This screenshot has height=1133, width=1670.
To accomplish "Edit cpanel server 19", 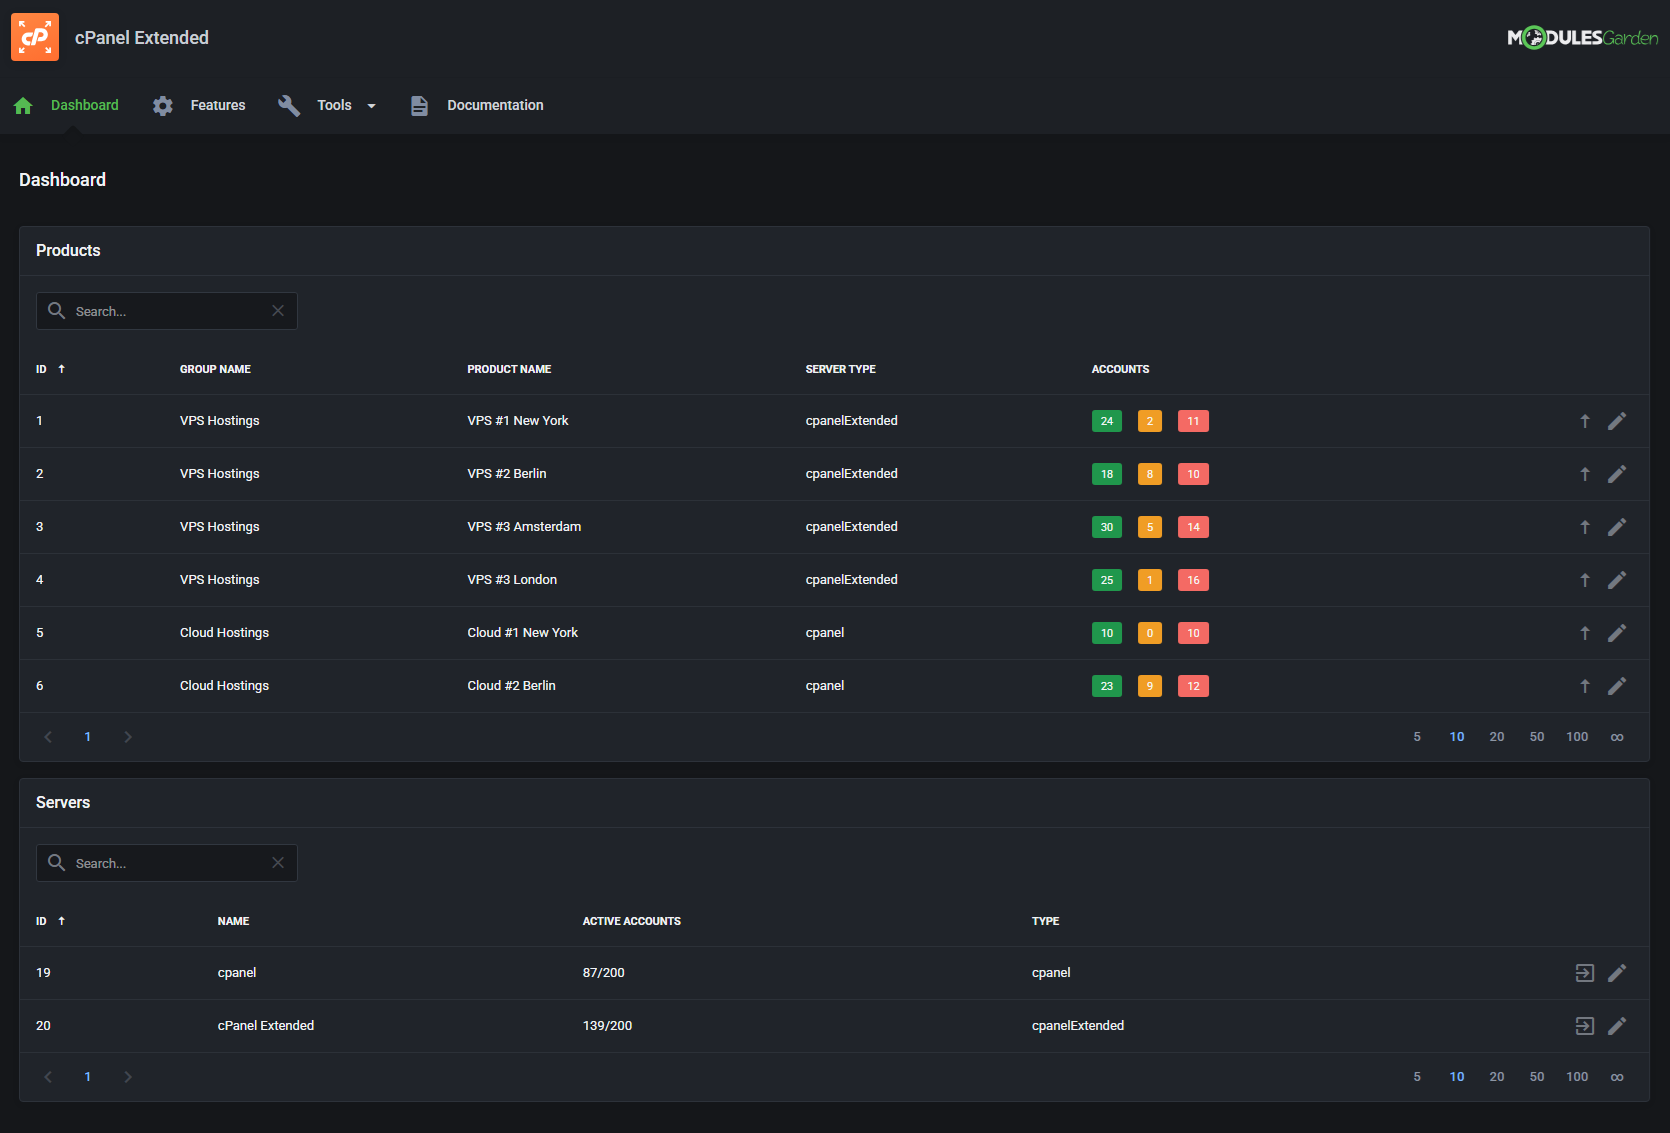I will 1617,973.
